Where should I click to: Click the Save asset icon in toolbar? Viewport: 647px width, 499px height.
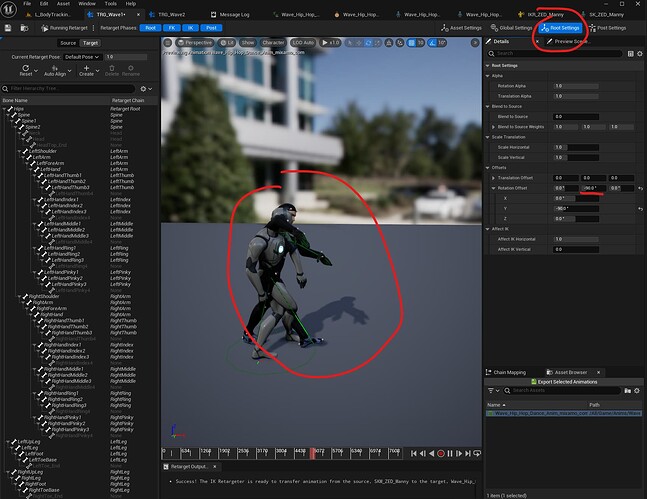click(9, 28)
